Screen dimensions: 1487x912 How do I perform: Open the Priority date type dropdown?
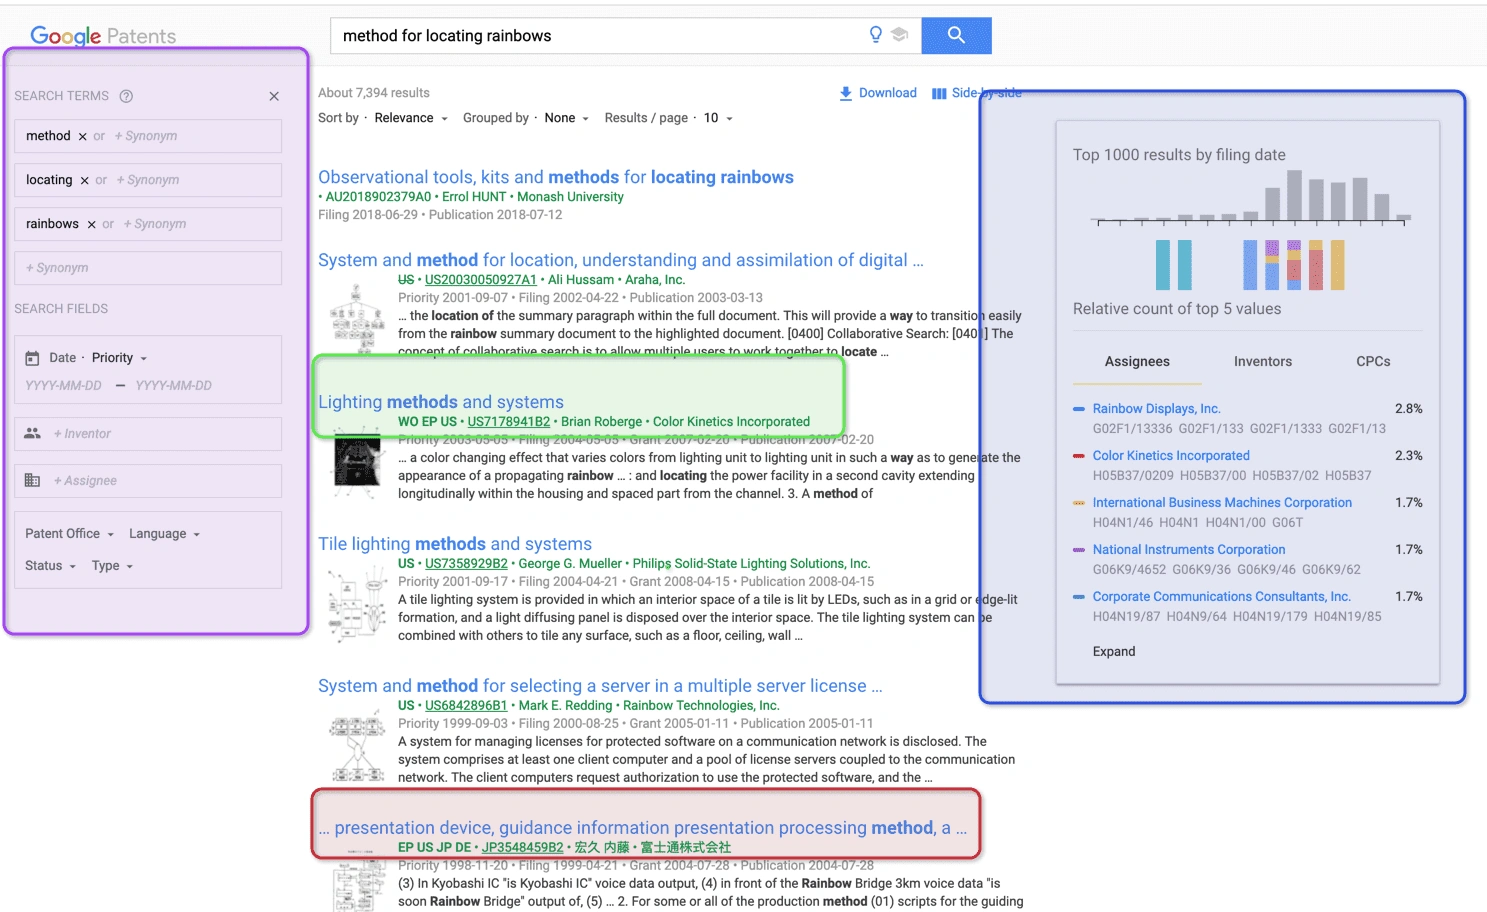pyautogui.click(x=120, y=358)
